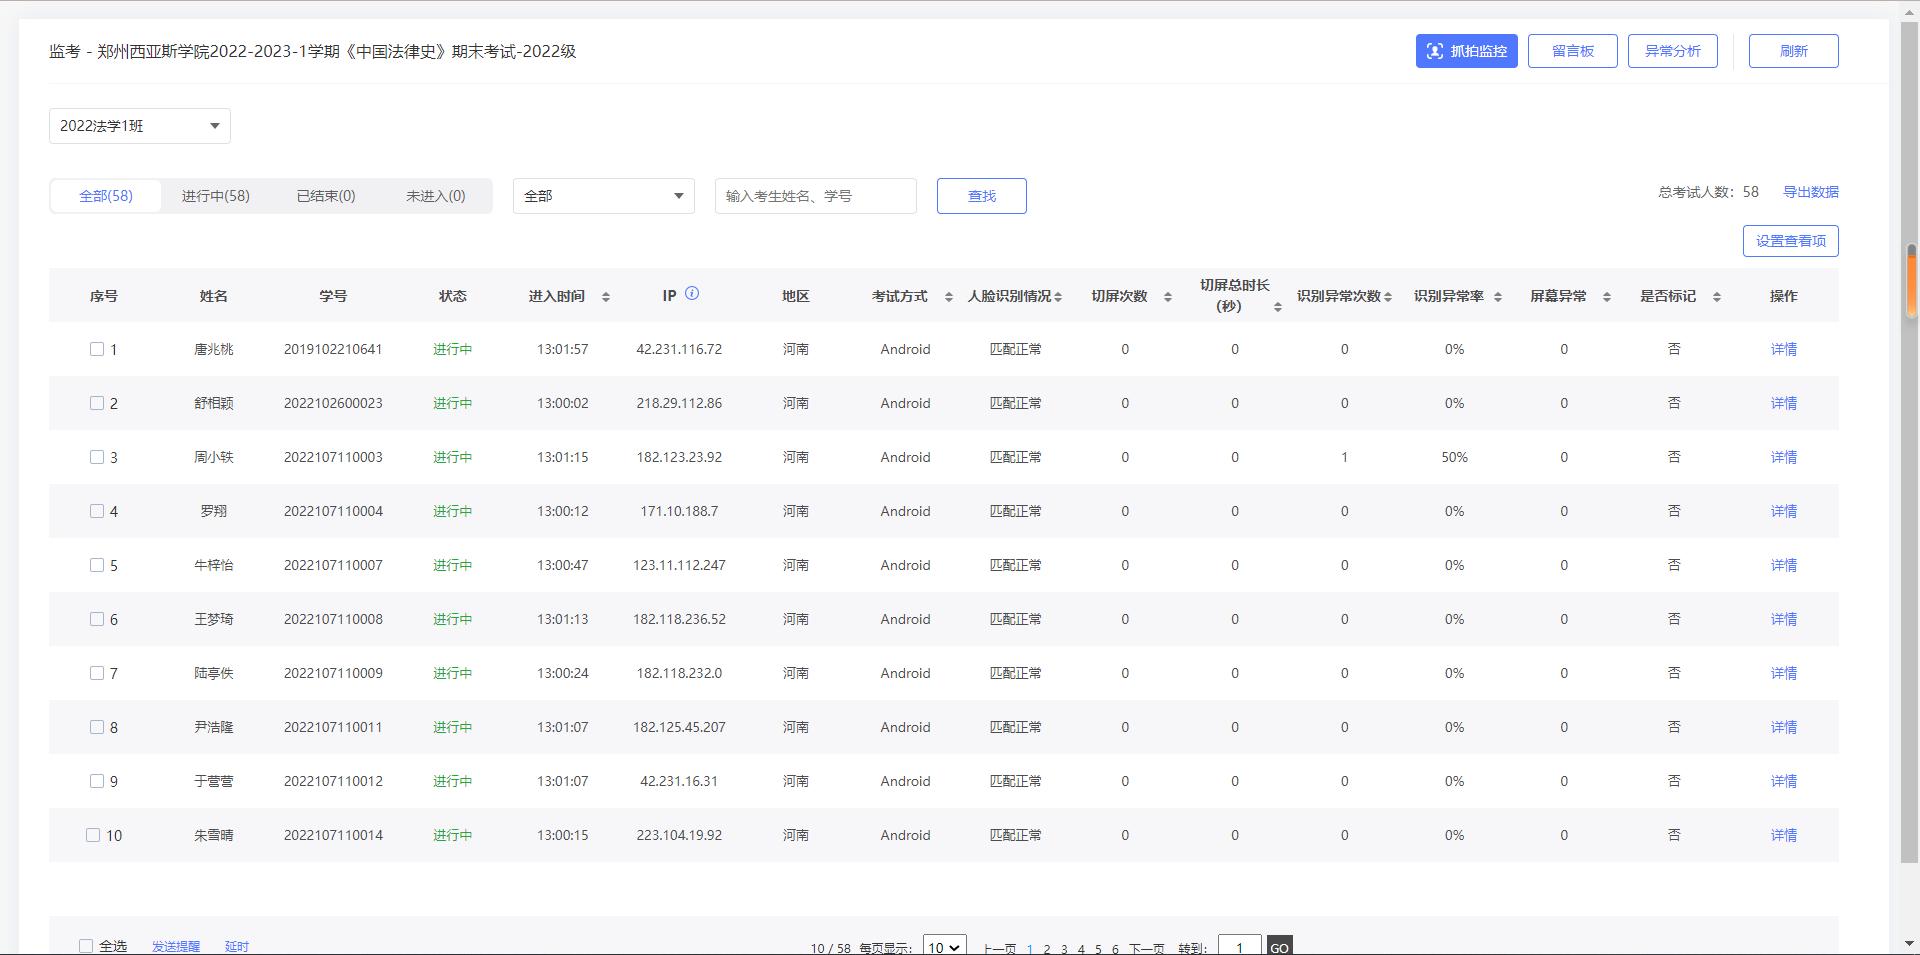The width and height of the screenshot is (1920, 955).
Task: Click entry time 13:00:24
Action: pyautogui.click(x=562, y=673)
